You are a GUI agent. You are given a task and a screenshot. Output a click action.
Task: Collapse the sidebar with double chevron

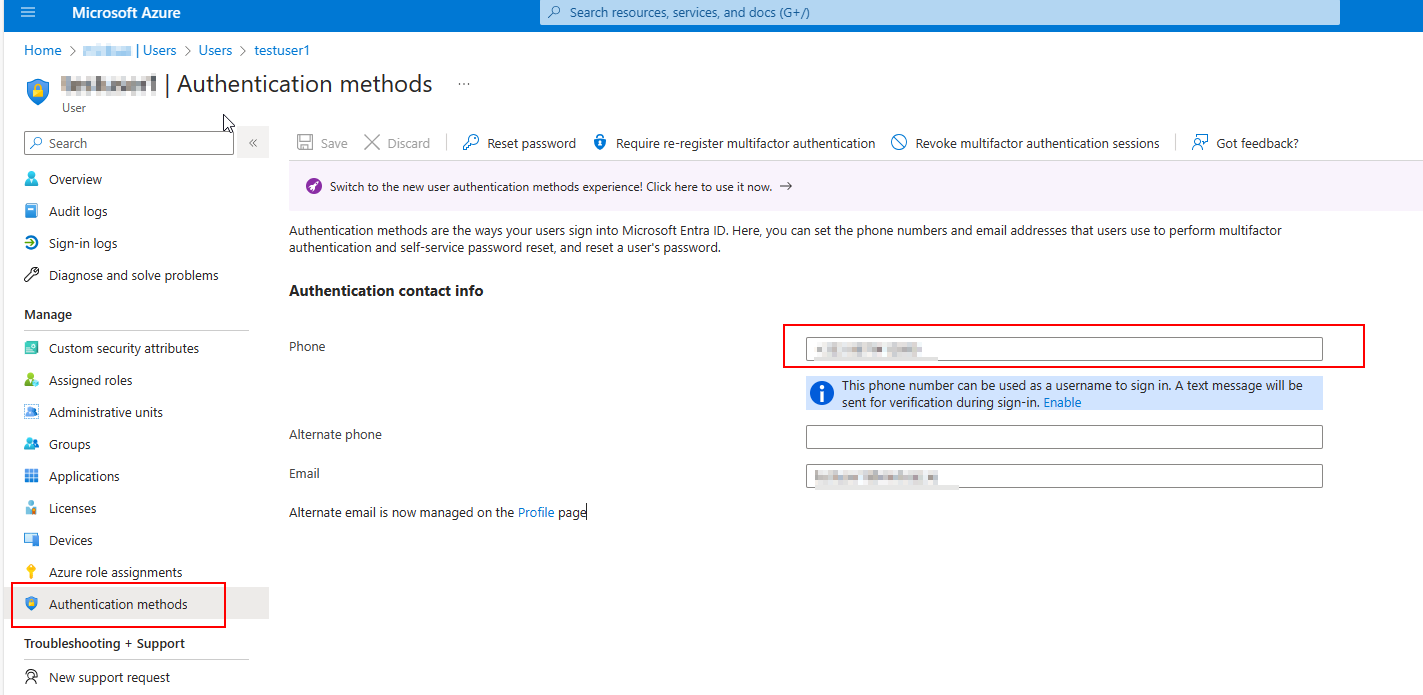[253, 143]
